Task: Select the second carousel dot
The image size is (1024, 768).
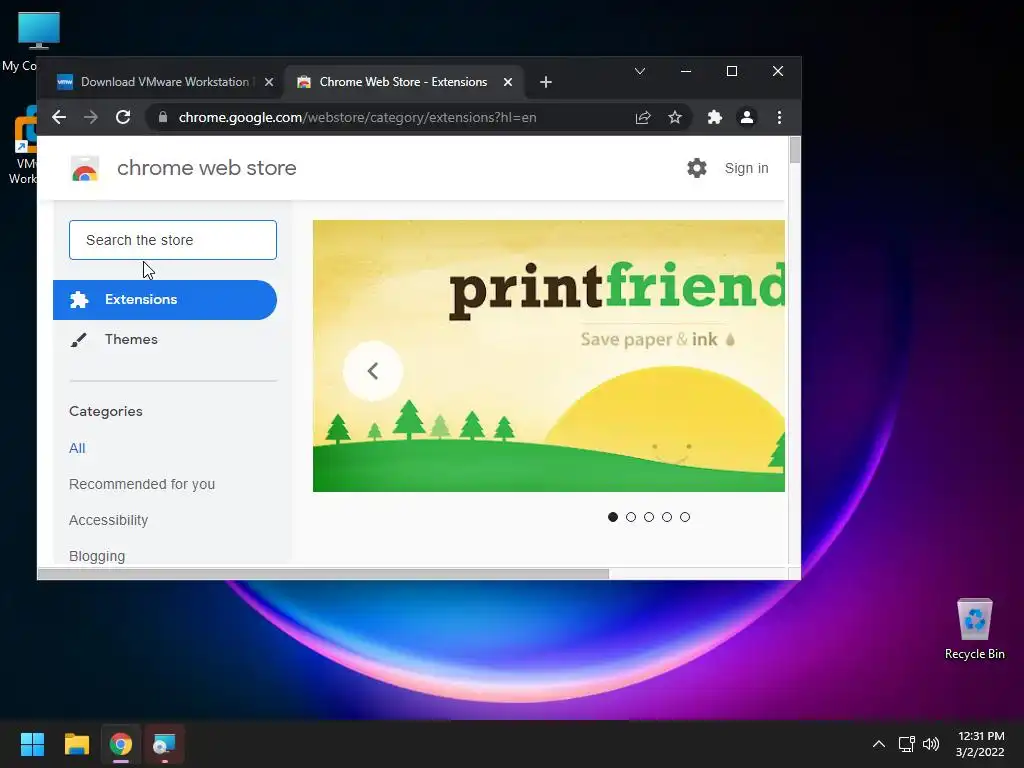Action: [x=631, y=517]
